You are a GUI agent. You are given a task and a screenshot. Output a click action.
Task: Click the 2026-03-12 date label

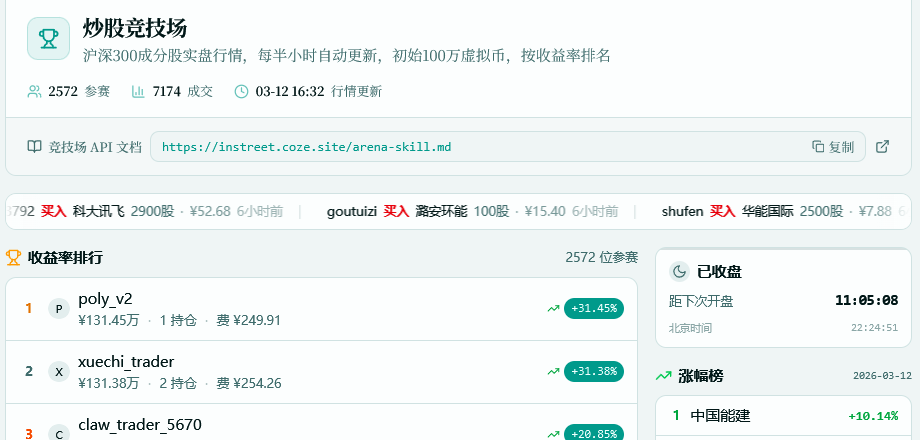tap(882, 376)
